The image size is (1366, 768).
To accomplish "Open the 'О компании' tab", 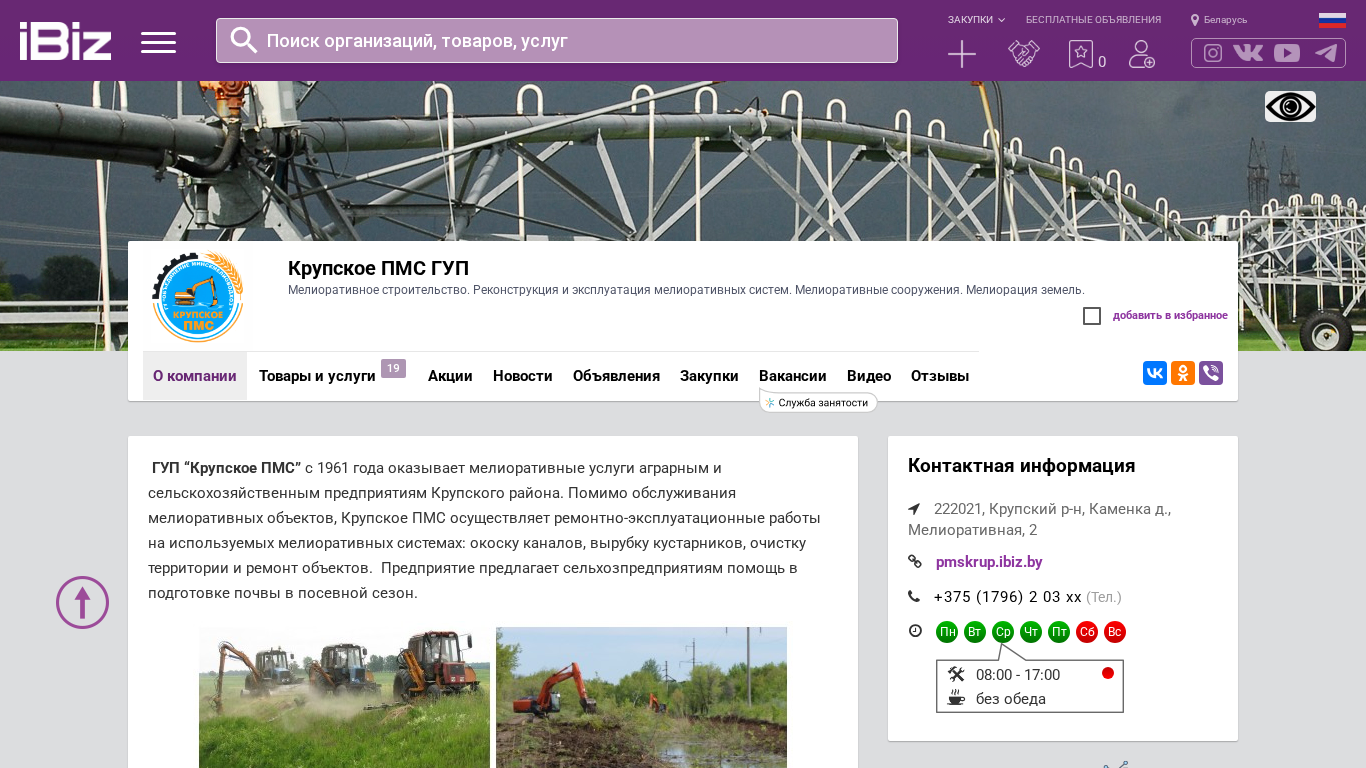I will (x=195, y=376).
